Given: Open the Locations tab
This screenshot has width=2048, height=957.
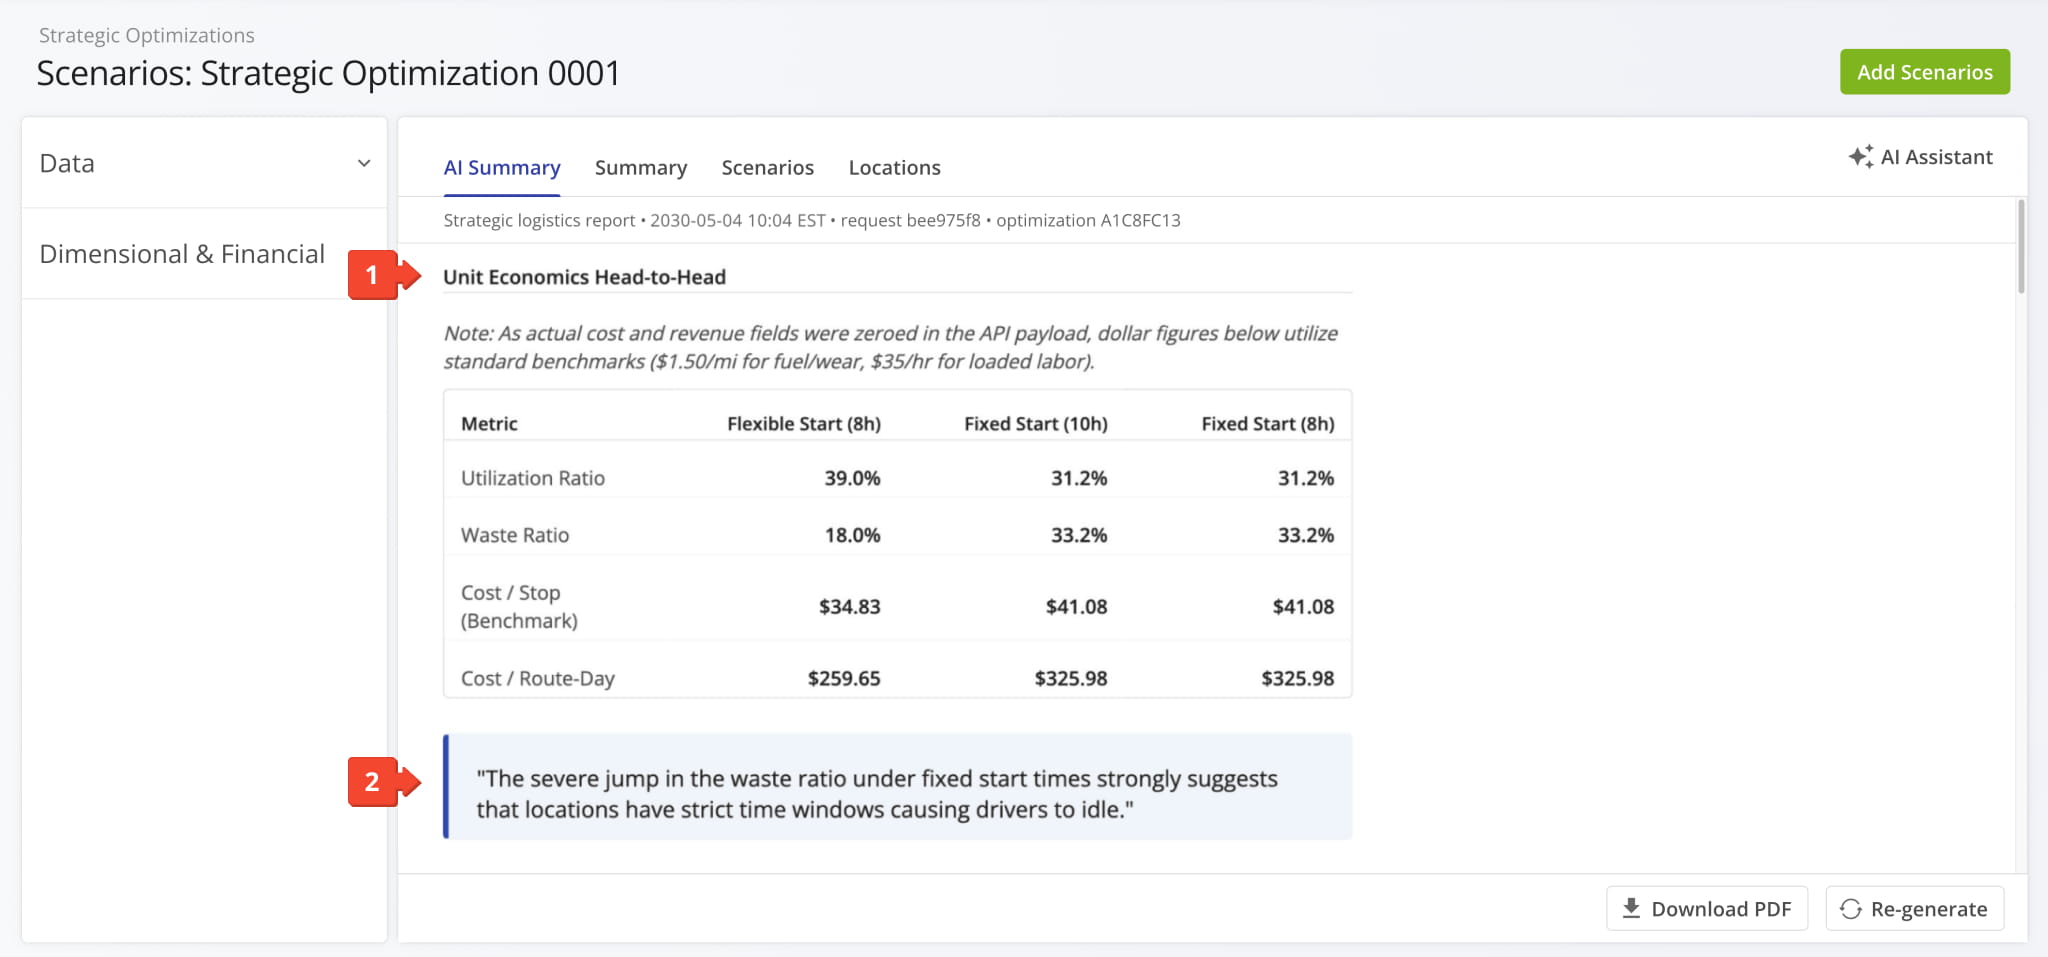Looking at the screenshot, I should [x=895, y=167].
